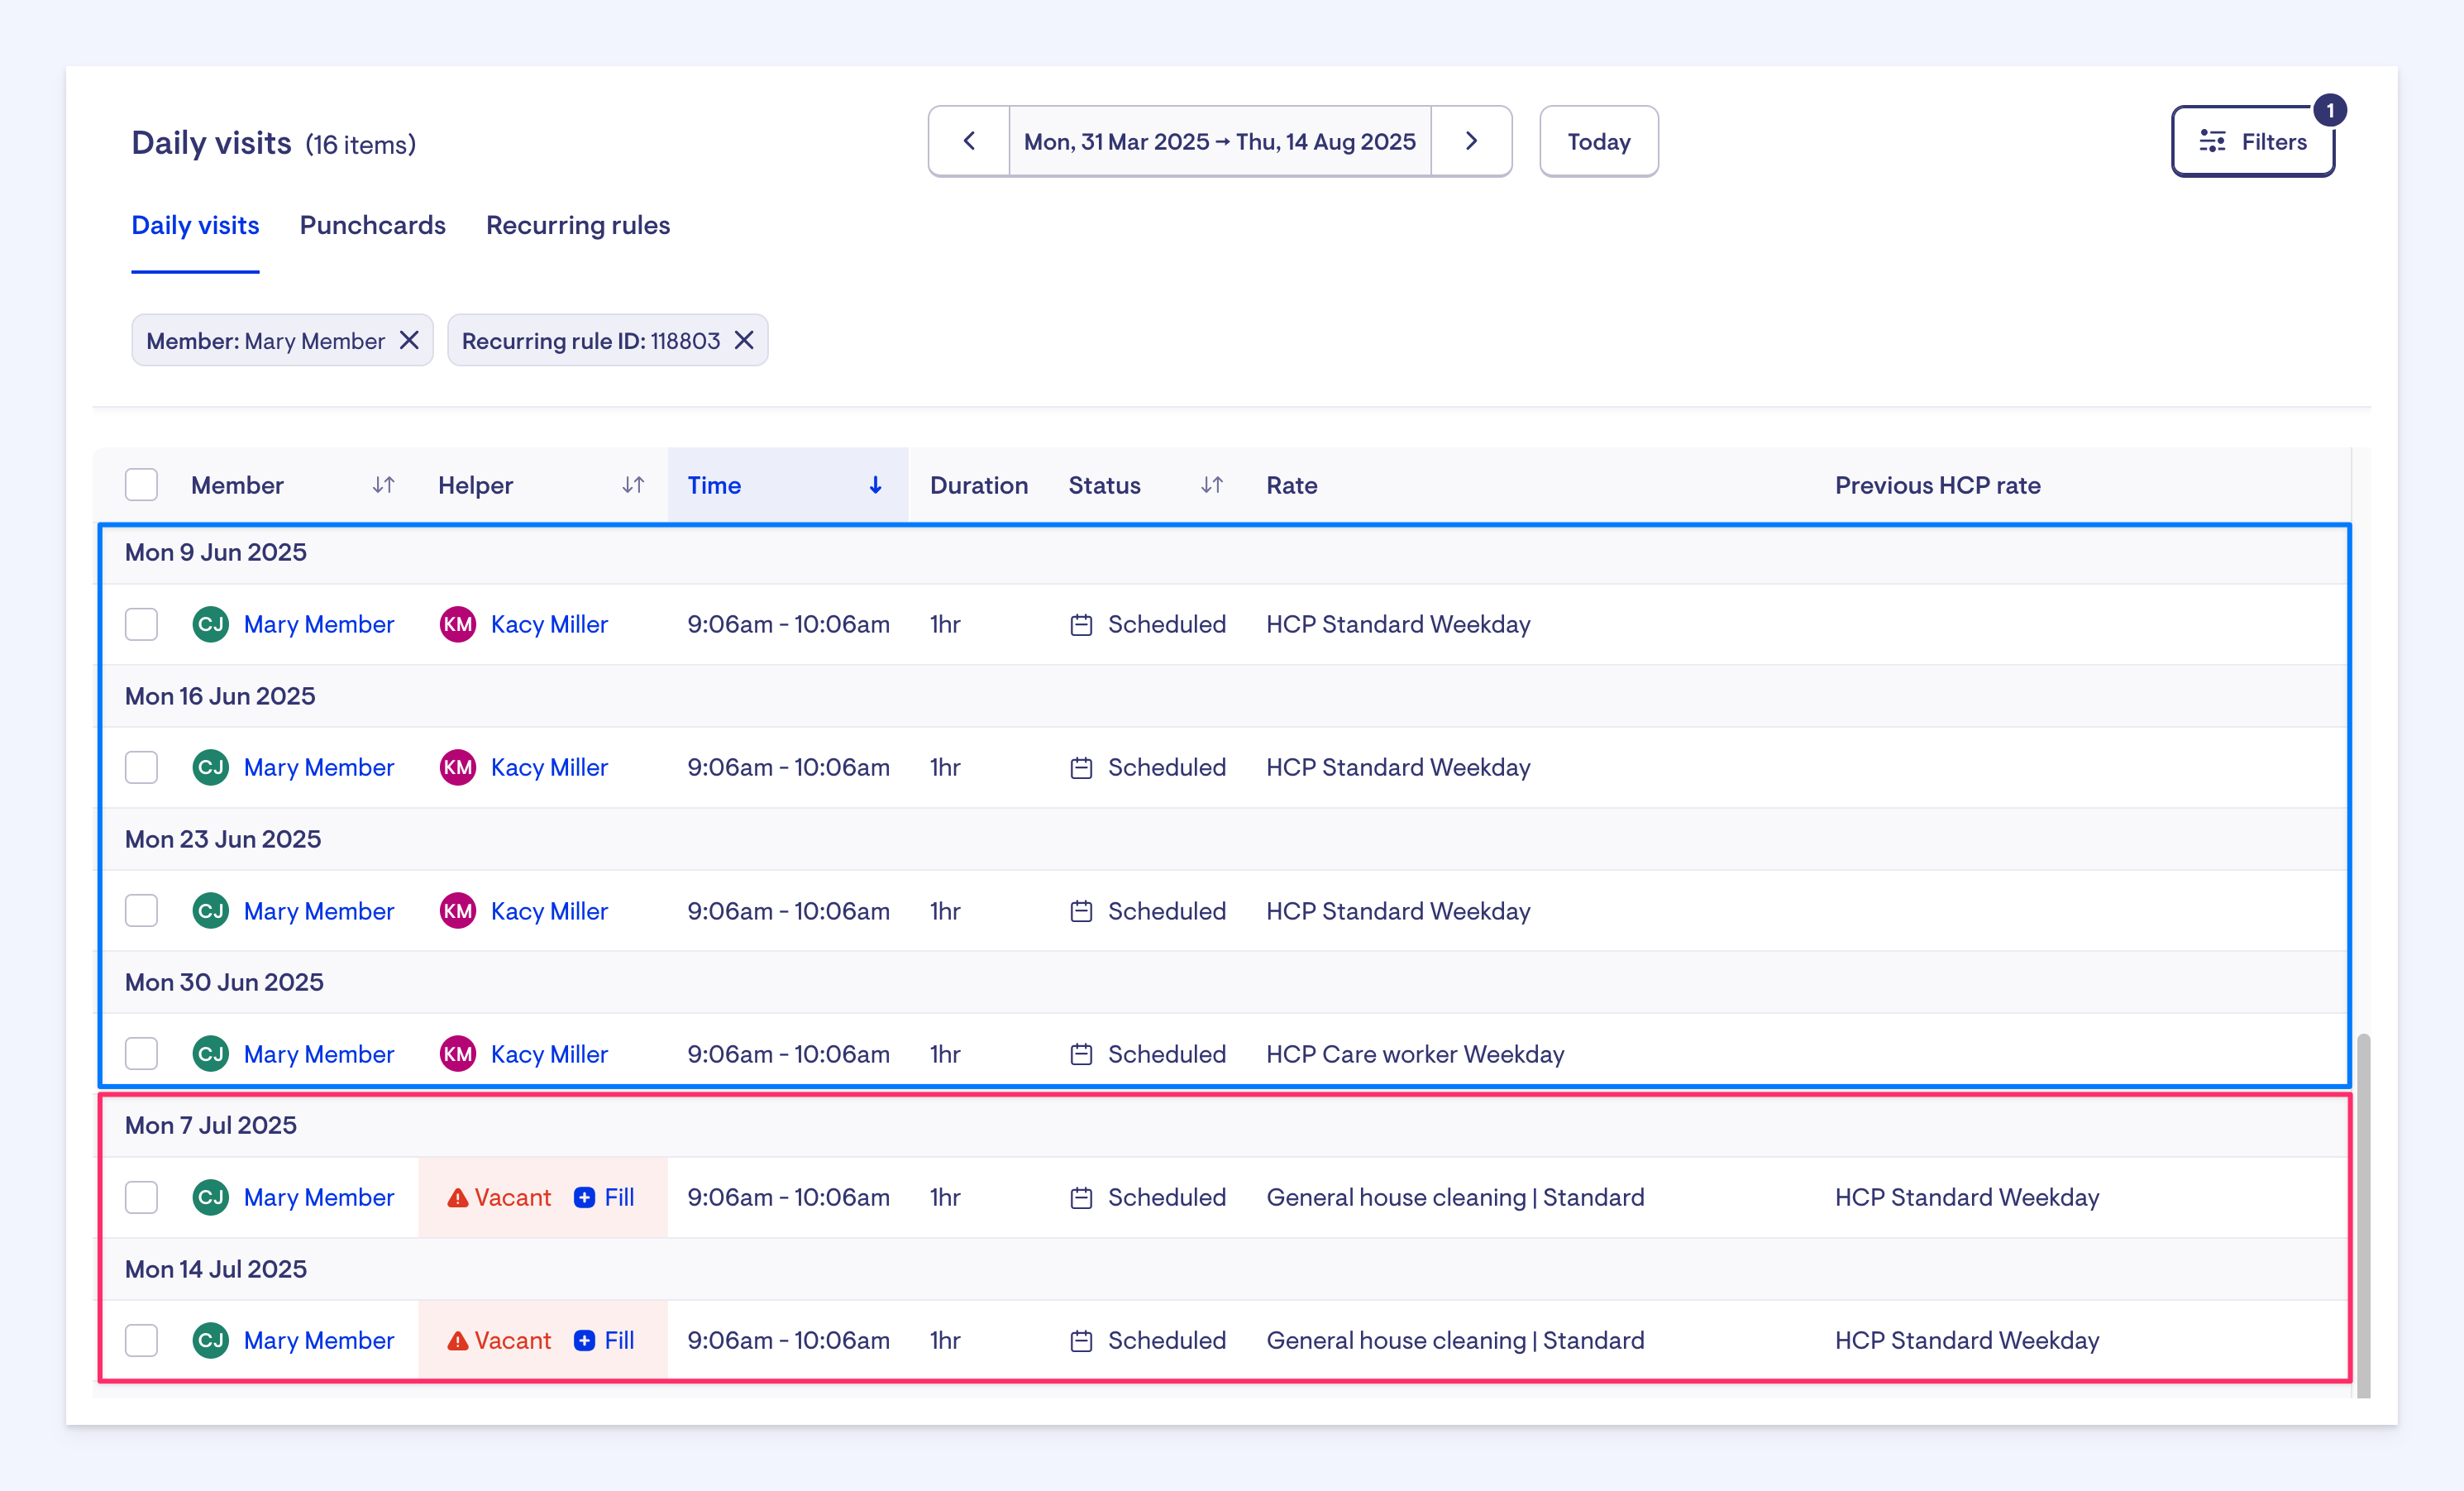Screen dimensions: 2464x1491
Task: Check the Mon 30 Jun visit checkbox
Action: tap(141, 1054)
